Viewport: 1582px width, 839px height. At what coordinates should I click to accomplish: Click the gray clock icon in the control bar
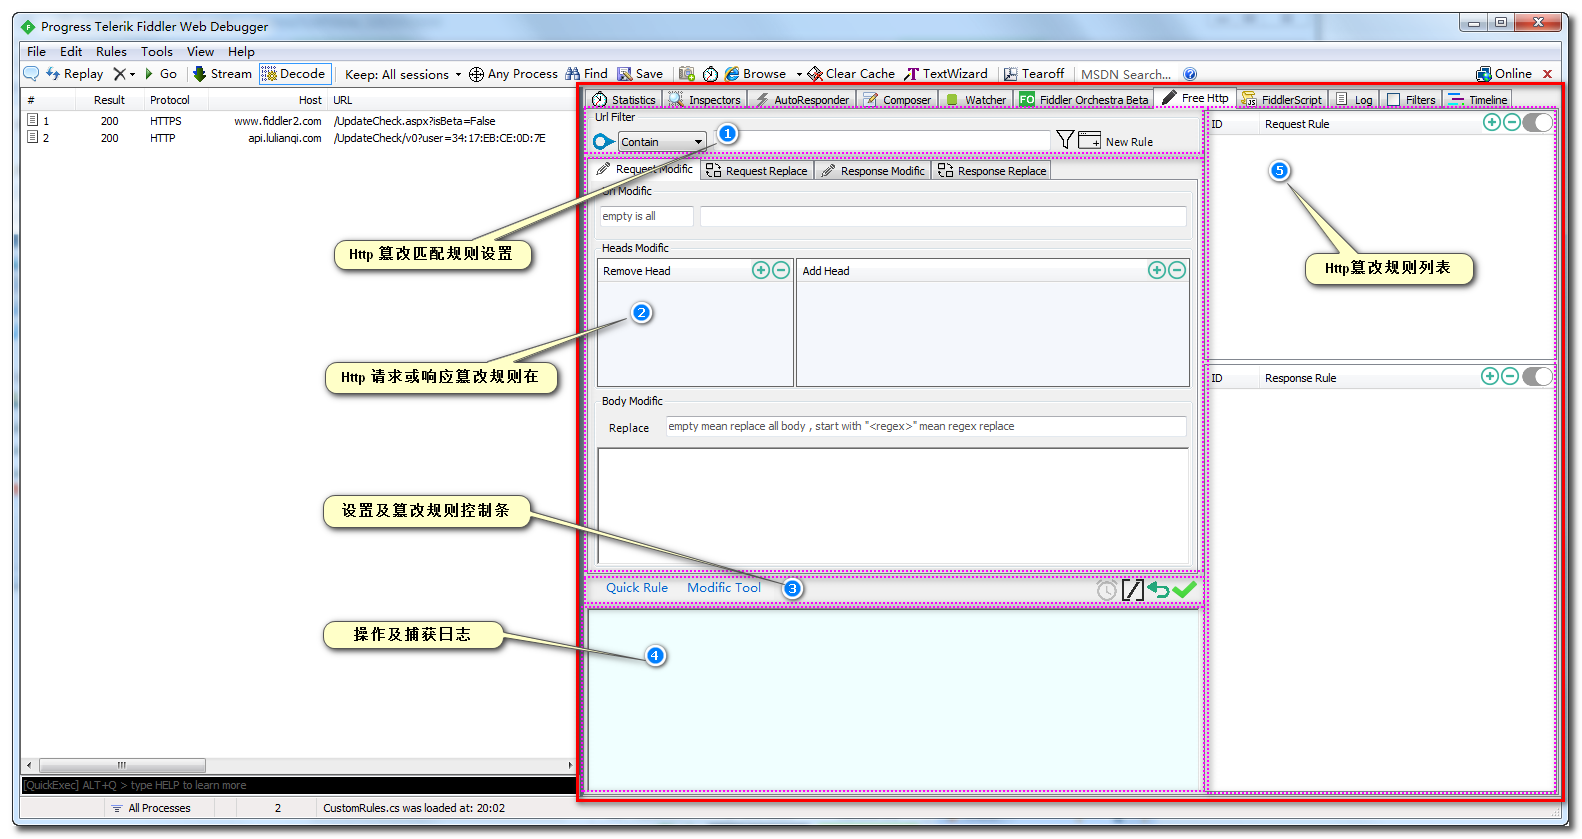[1107, 590]
